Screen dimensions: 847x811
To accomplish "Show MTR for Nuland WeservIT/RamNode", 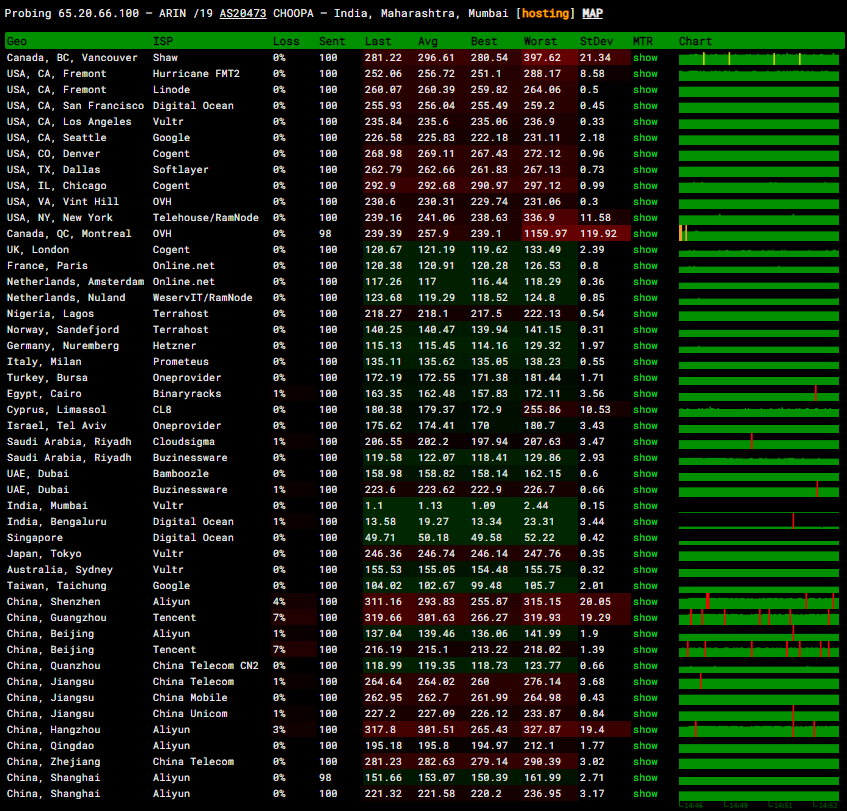I will pyautogui.click(x=645, y=298).
